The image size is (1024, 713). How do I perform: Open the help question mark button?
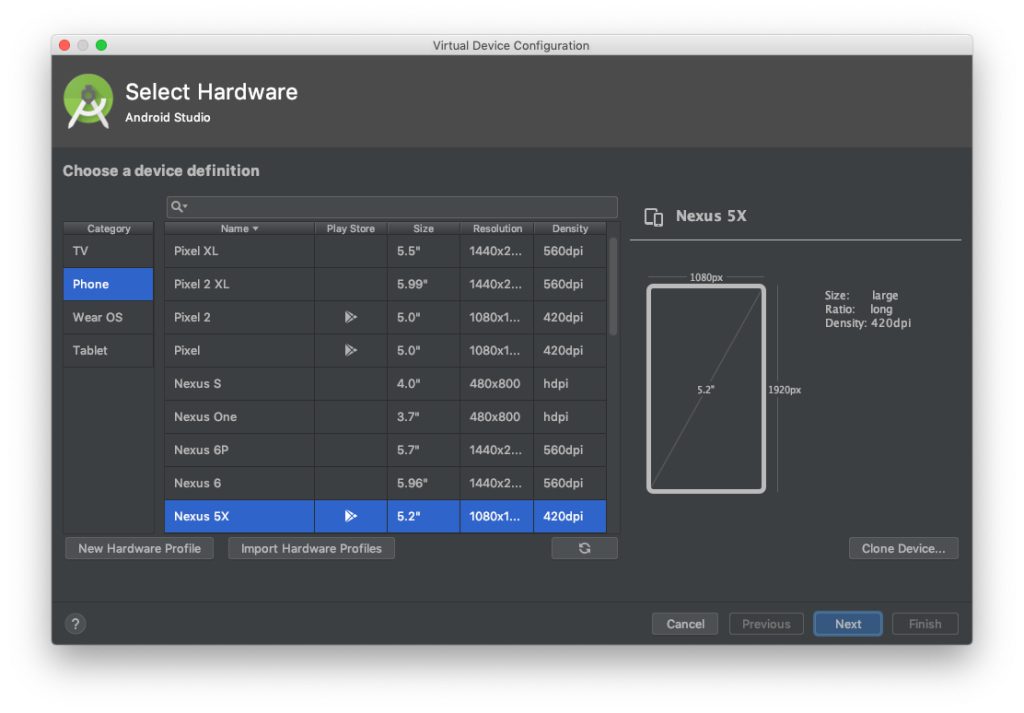[x=76, y=624]
